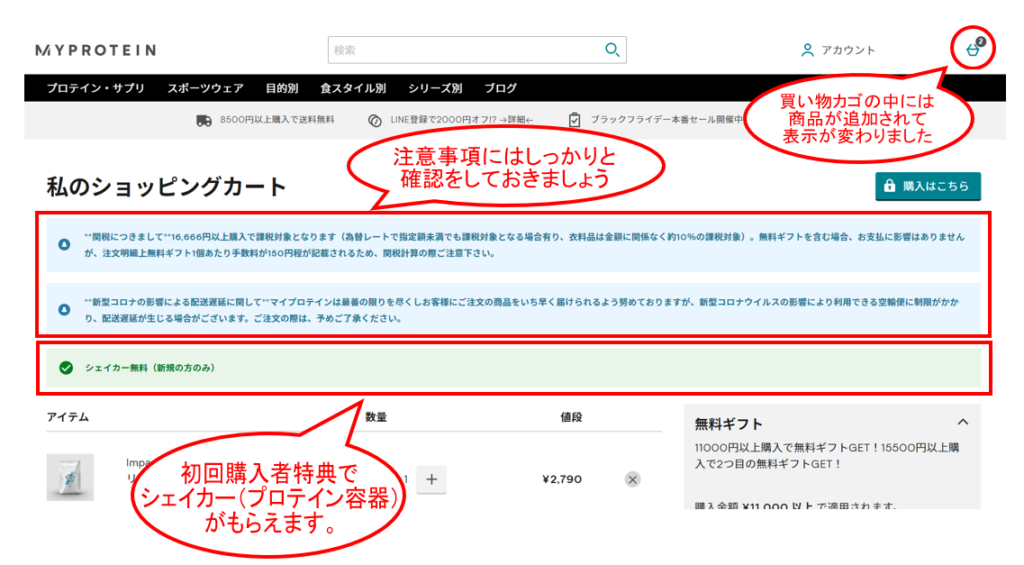Click 11000円以上購入で無料ギフトGET text
The image size is (1024, 565).
827,456
